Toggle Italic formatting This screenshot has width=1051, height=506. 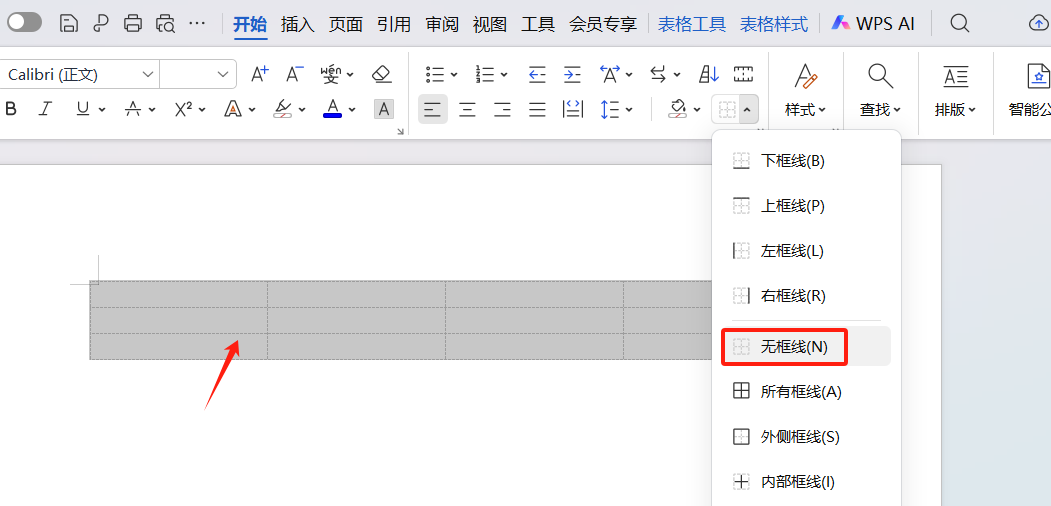click(44, 109)
